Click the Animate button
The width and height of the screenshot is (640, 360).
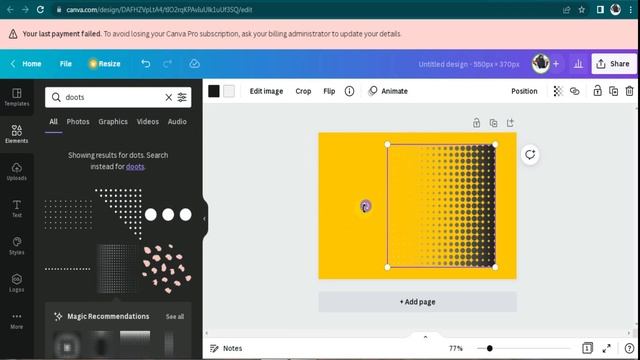click(388, 91)
